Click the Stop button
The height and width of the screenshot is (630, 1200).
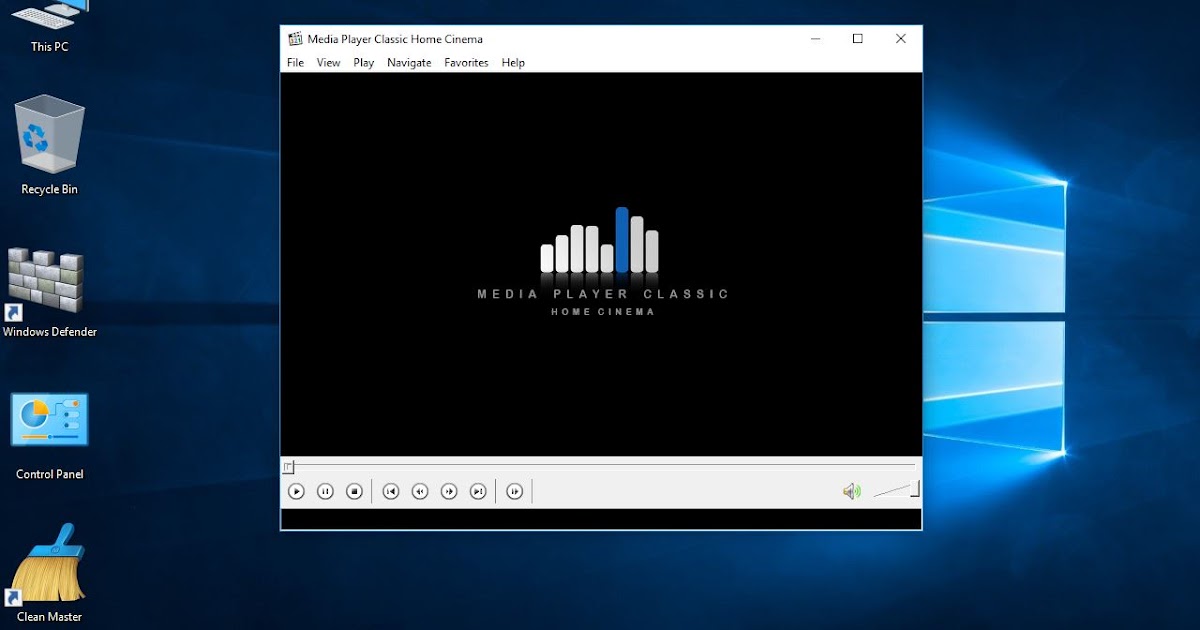point(354,491)
